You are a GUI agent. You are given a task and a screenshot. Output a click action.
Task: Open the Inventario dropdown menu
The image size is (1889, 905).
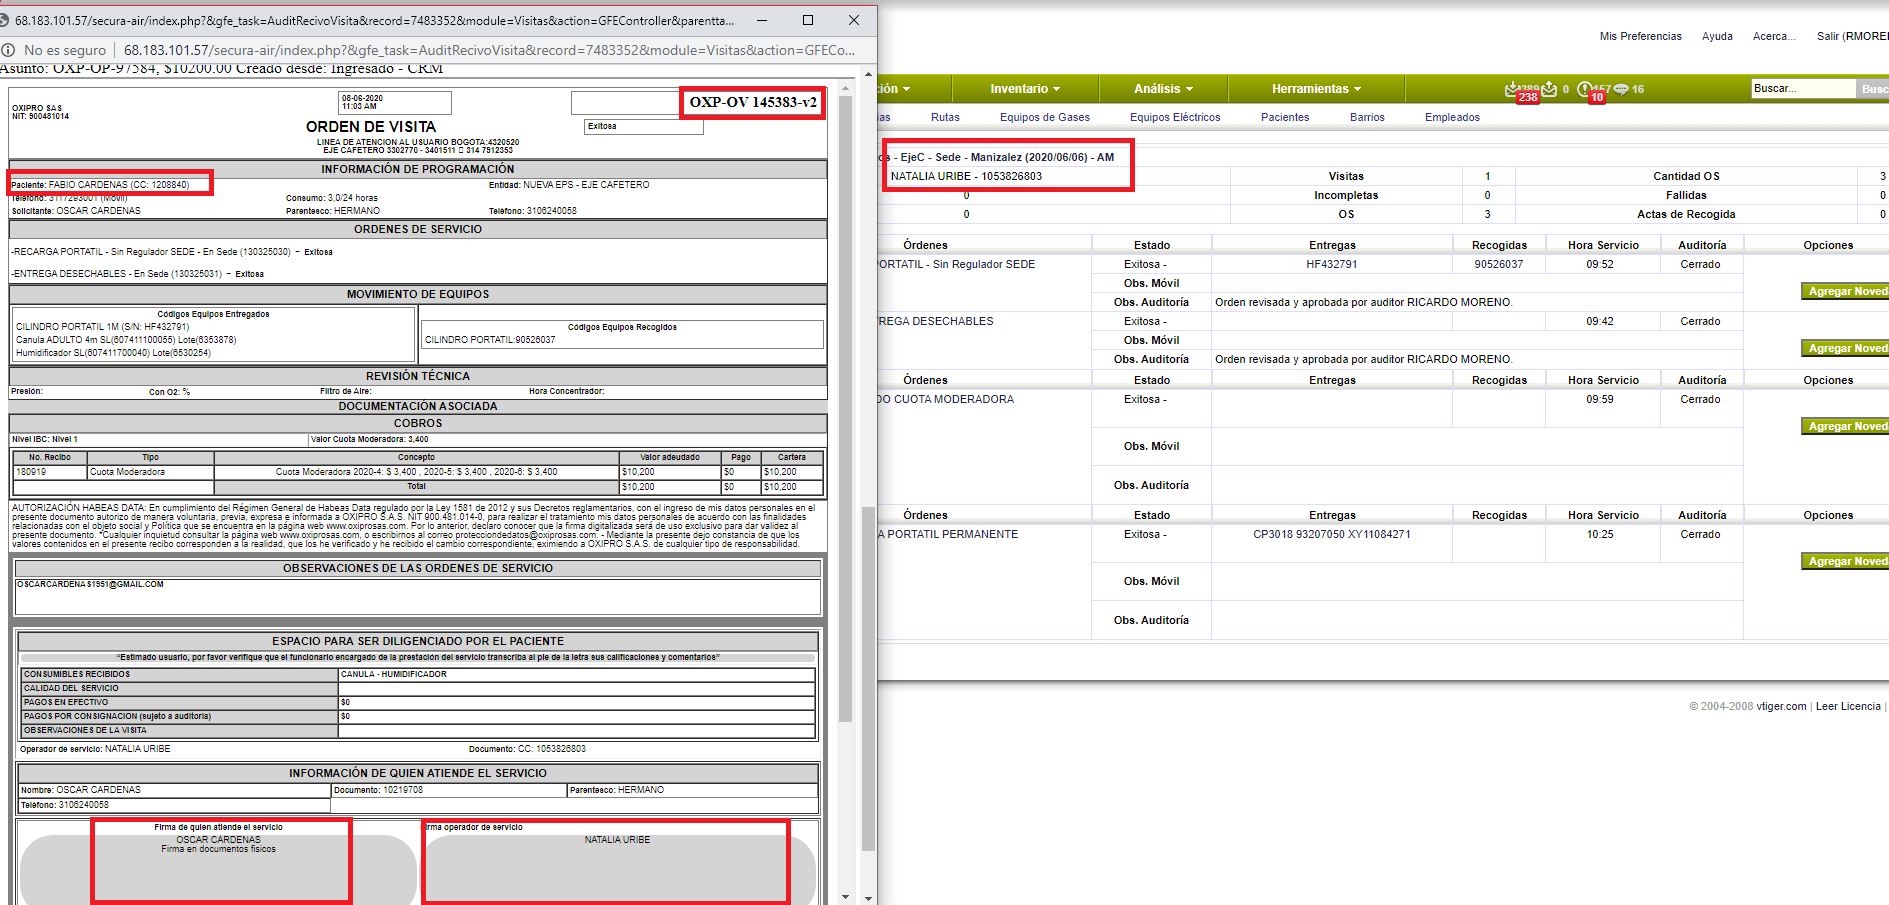[x=1025, y=89]
